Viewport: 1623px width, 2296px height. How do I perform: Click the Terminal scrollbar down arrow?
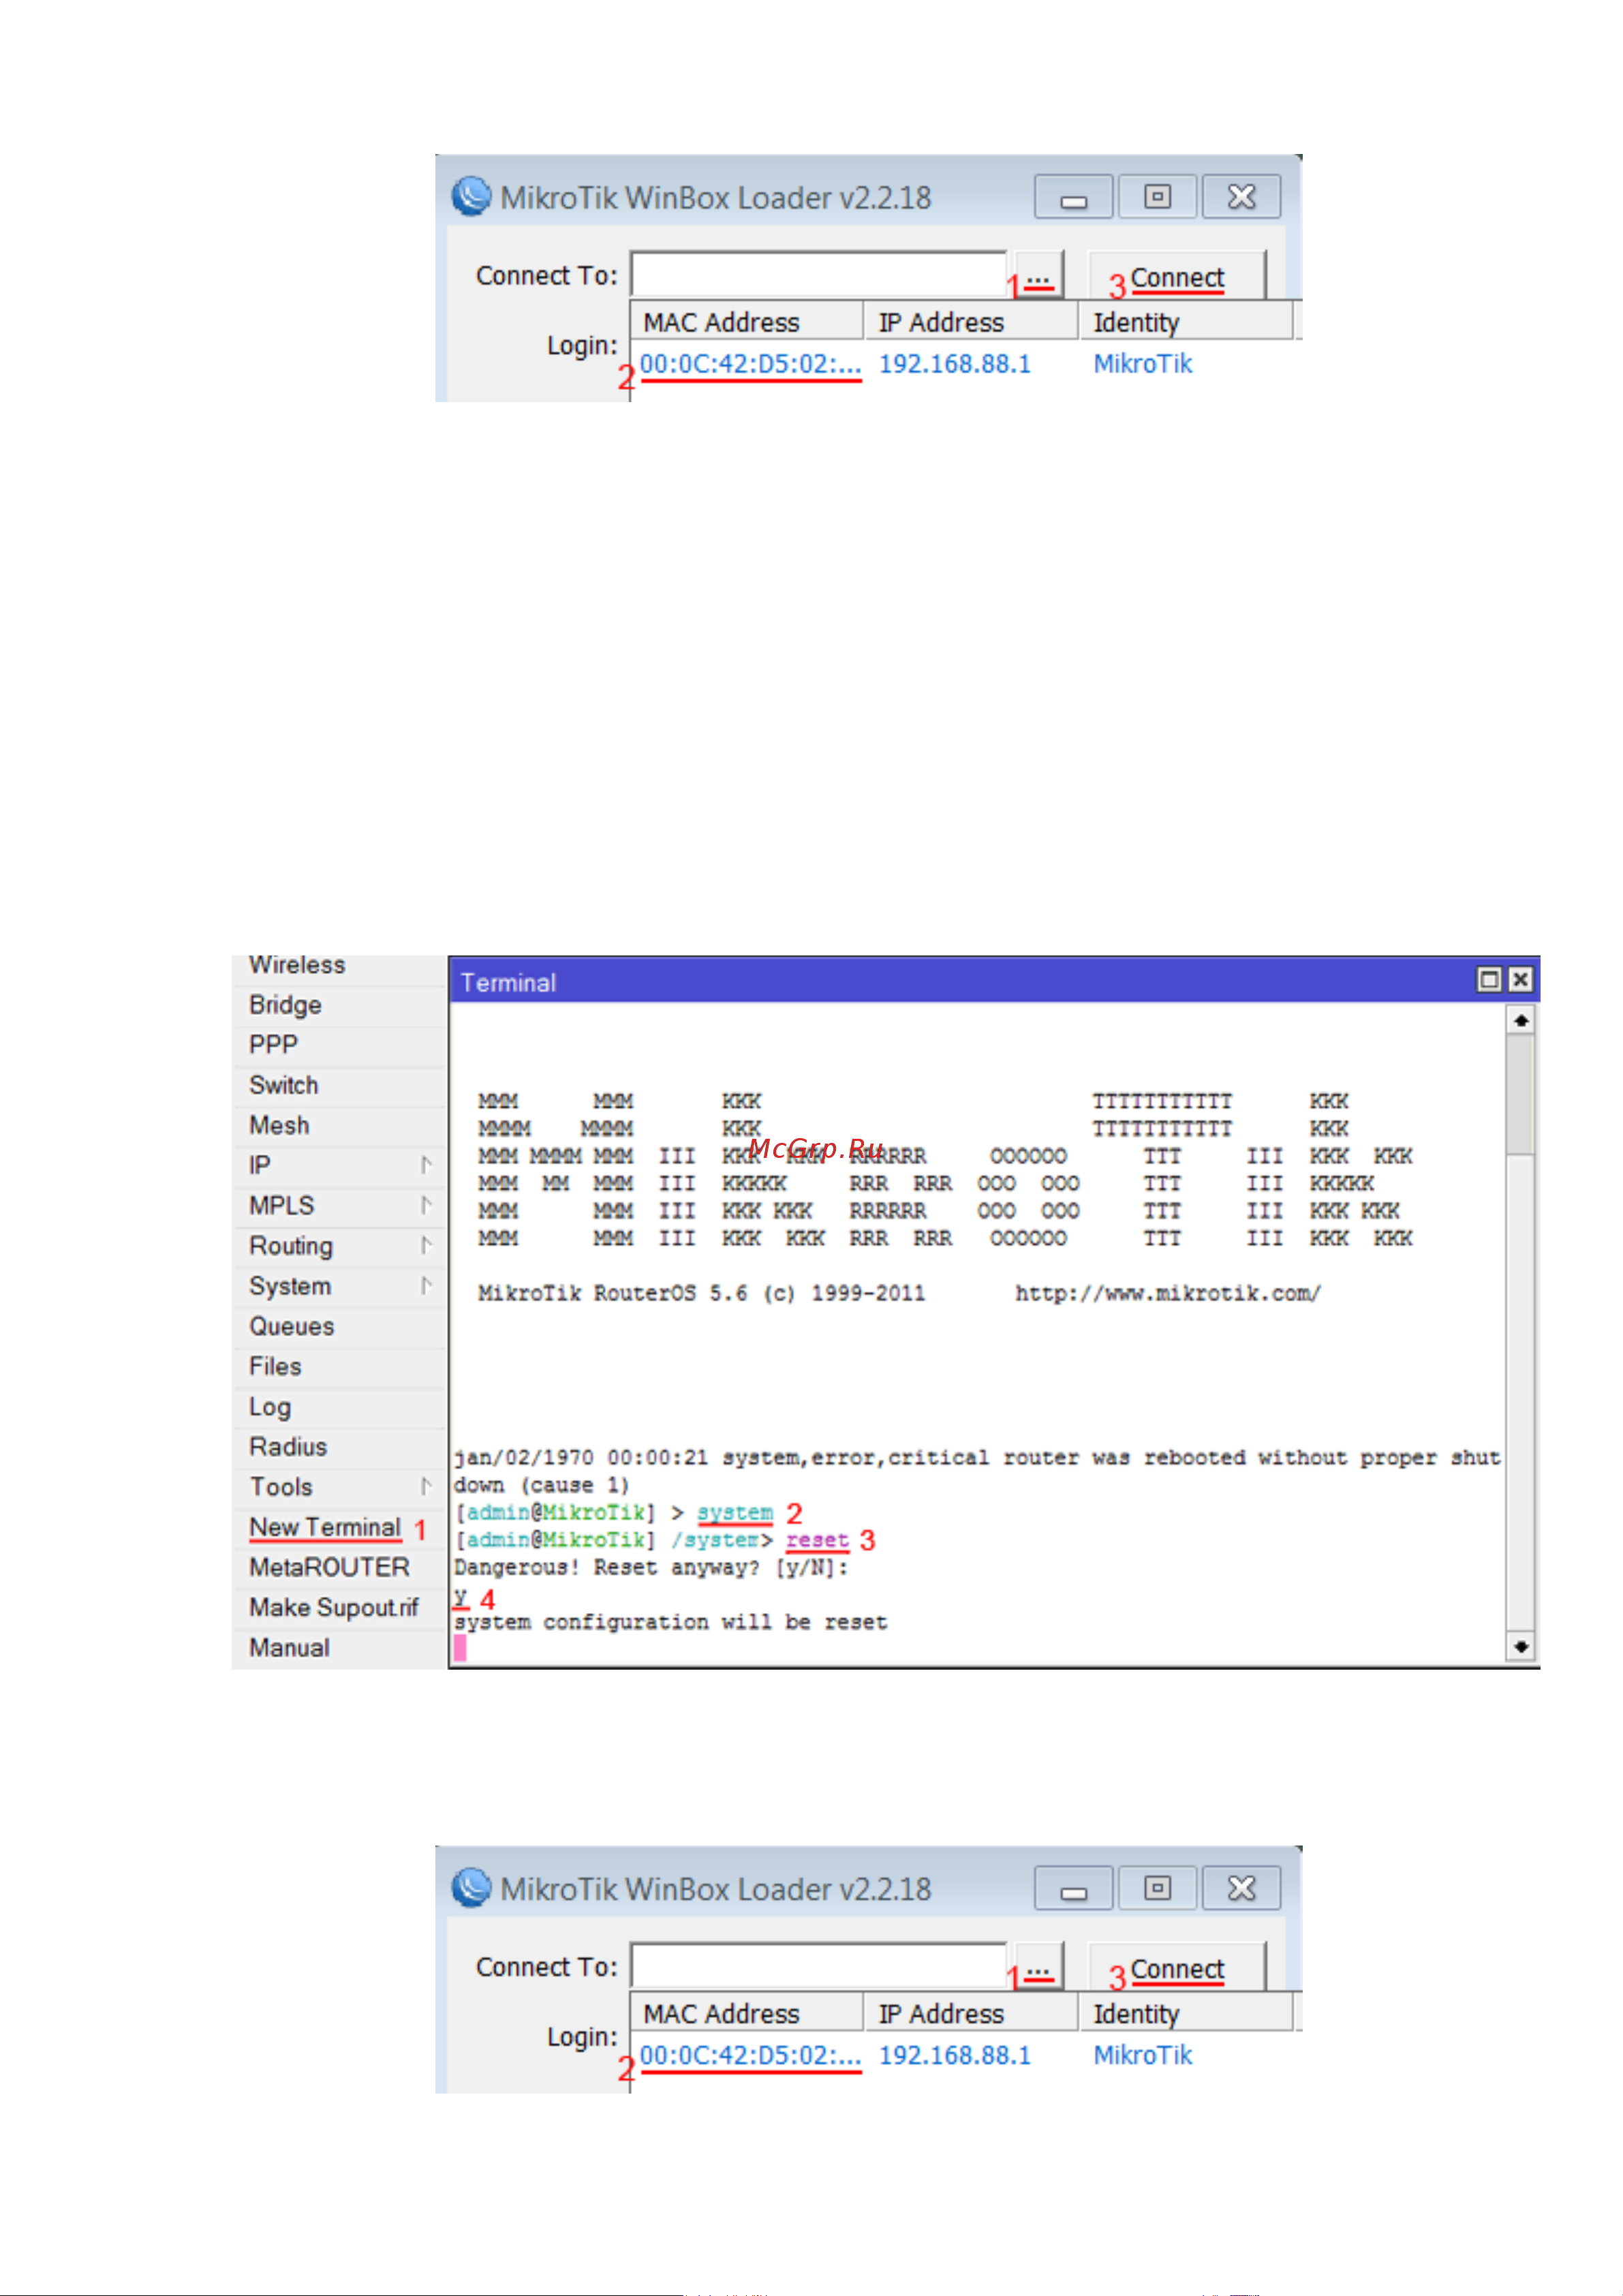tap(1520, 1646)
